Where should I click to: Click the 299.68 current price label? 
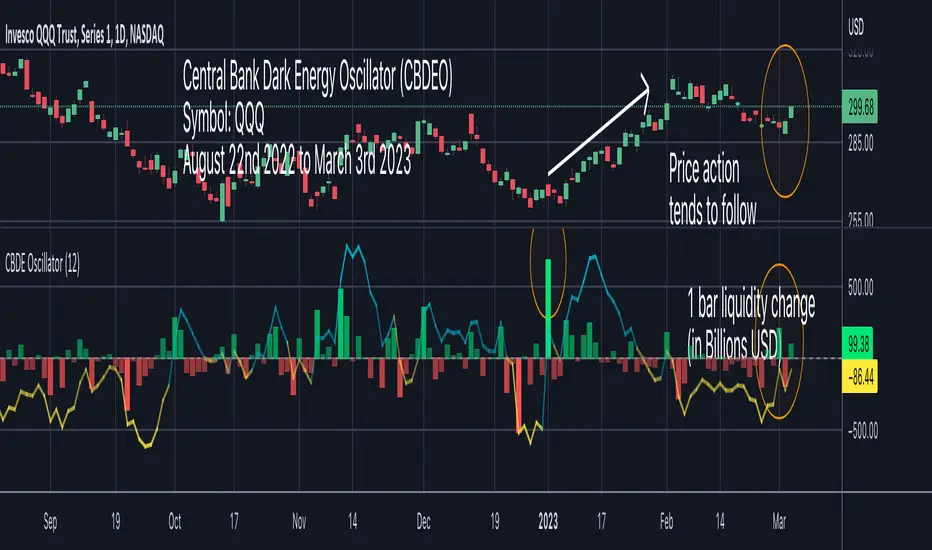click(859, 107)
